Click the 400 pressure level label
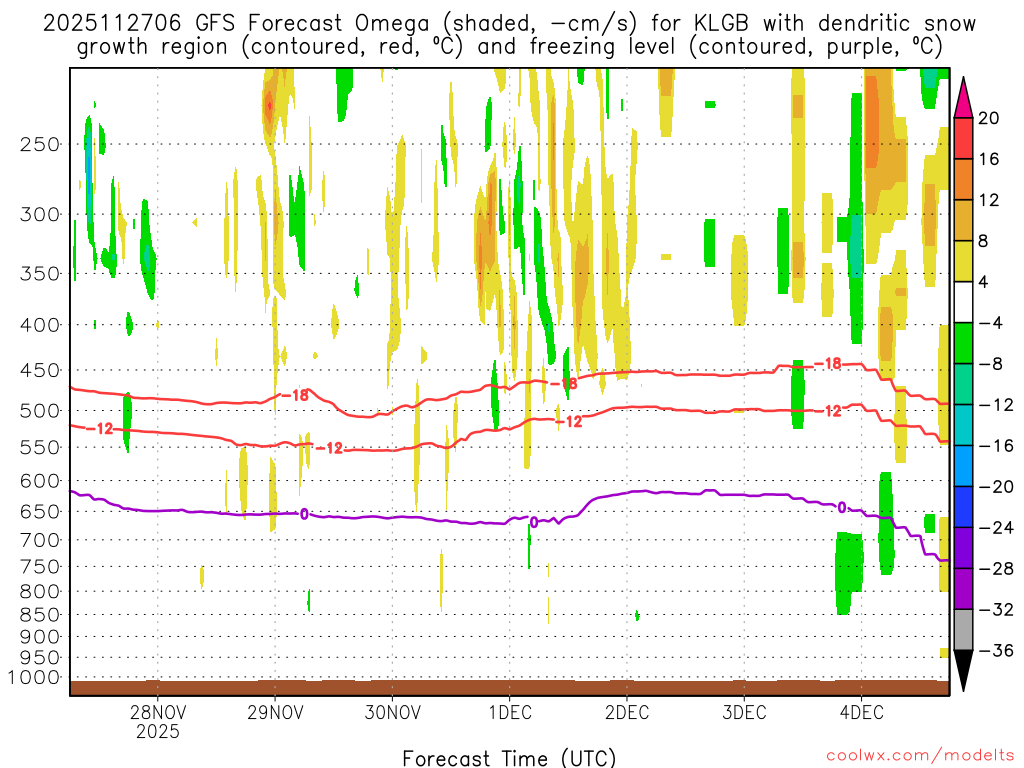The image size is (1024, 768). pos(40,325)
